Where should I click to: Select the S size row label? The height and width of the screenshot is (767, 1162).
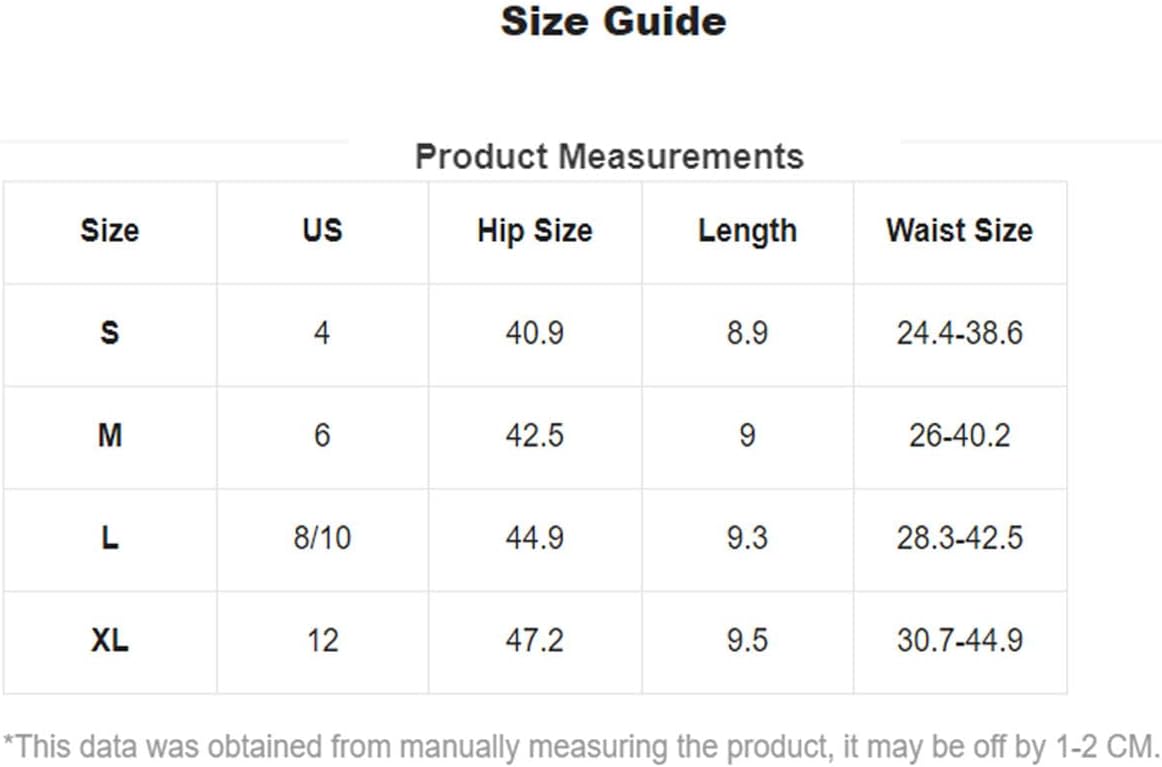pyautogui.click(x=110, y=333)
